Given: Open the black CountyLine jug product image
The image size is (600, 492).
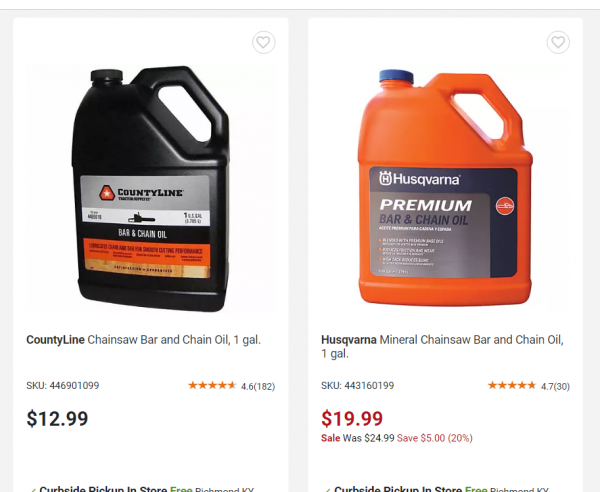Looking at the screenshot, I should (x=151, y=189).
